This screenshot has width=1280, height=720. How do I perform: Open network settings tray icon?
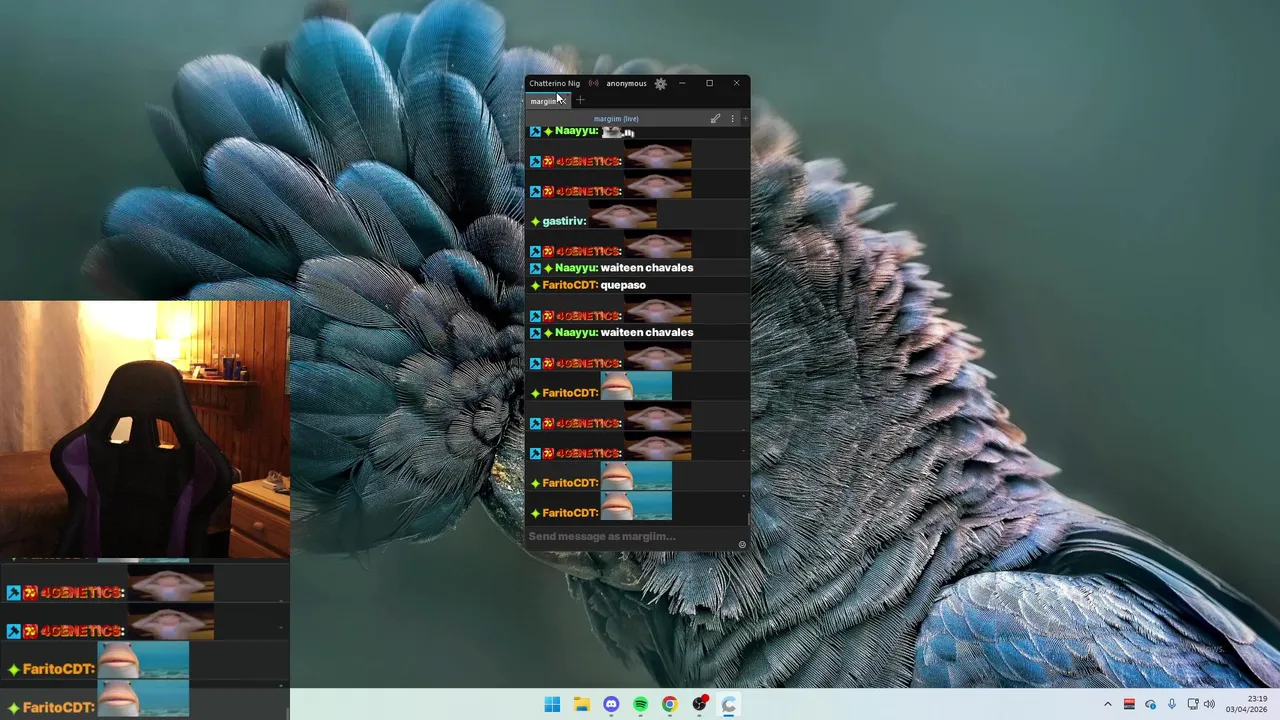click(x=1192, y=705)
